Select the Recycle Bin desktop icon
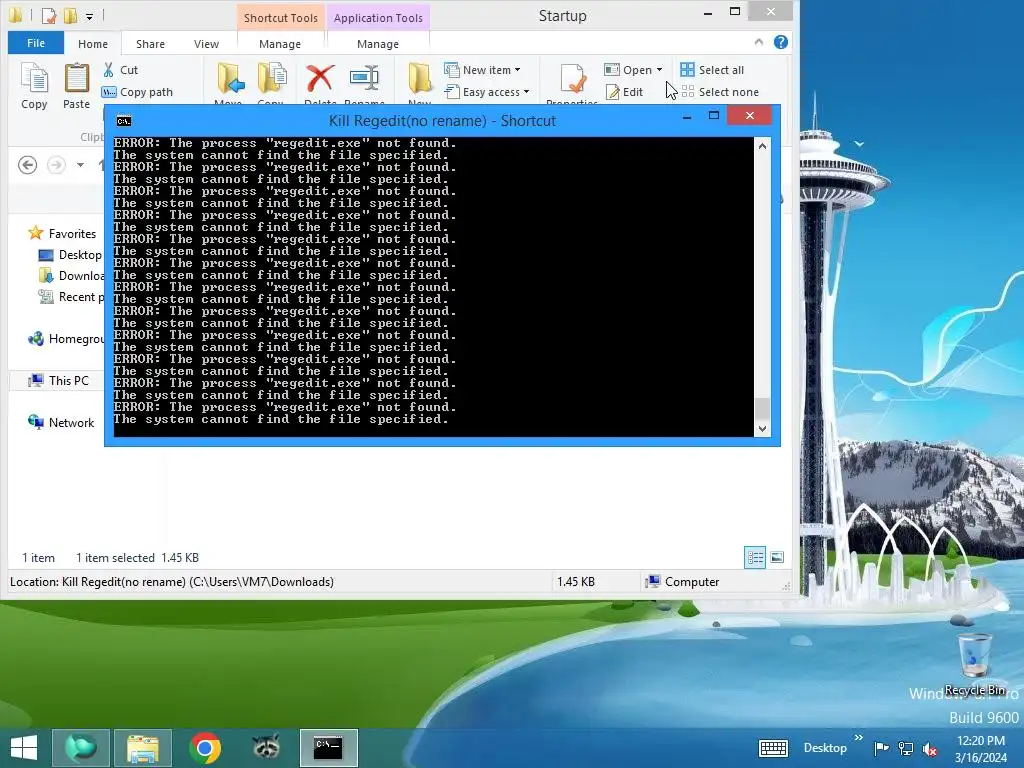Viewport: 1024px width, 768px height. [975, 664]
